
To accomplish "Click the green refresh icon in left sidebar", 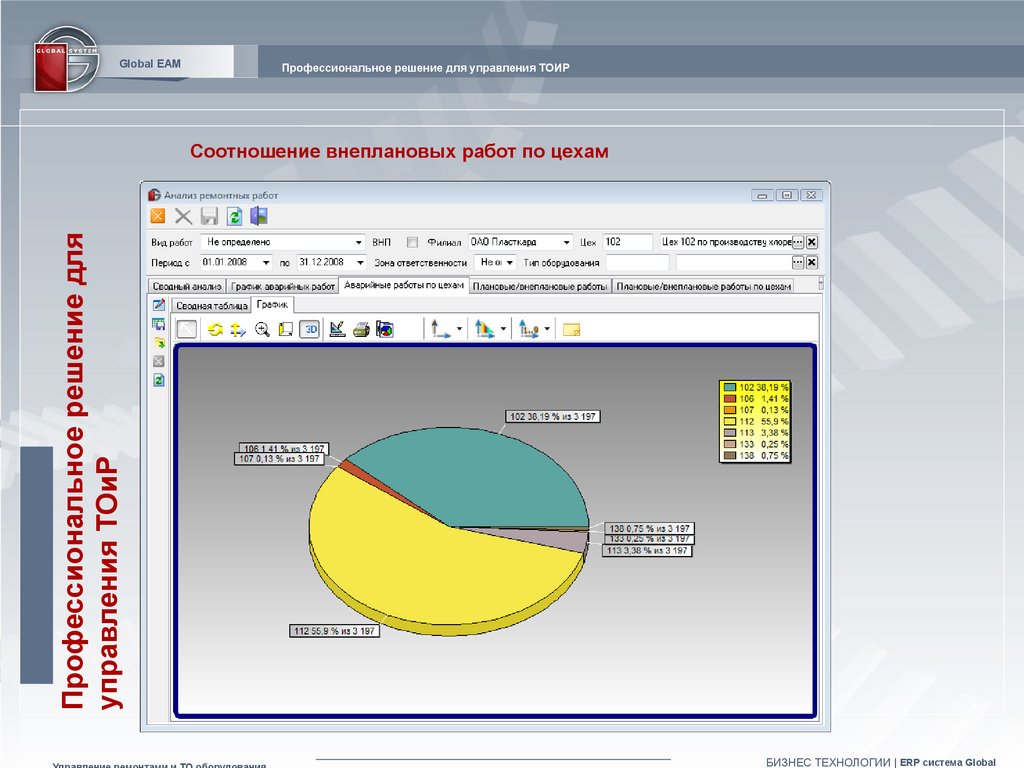I will point(159,380).
